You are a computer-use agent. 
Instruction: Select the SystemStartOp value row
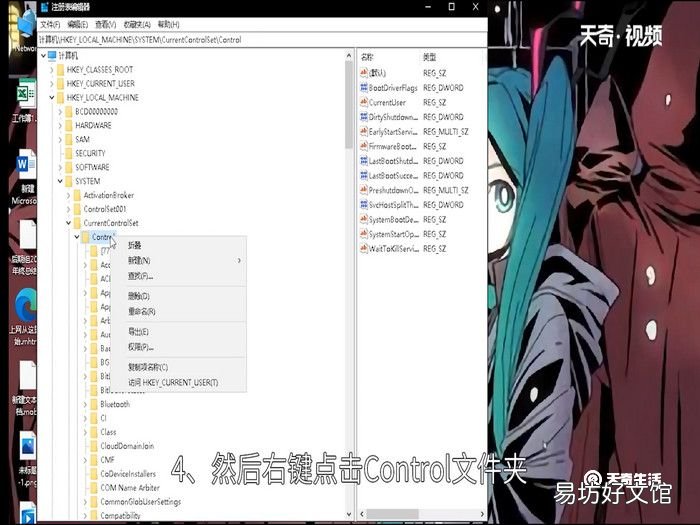tap(403, 234)
